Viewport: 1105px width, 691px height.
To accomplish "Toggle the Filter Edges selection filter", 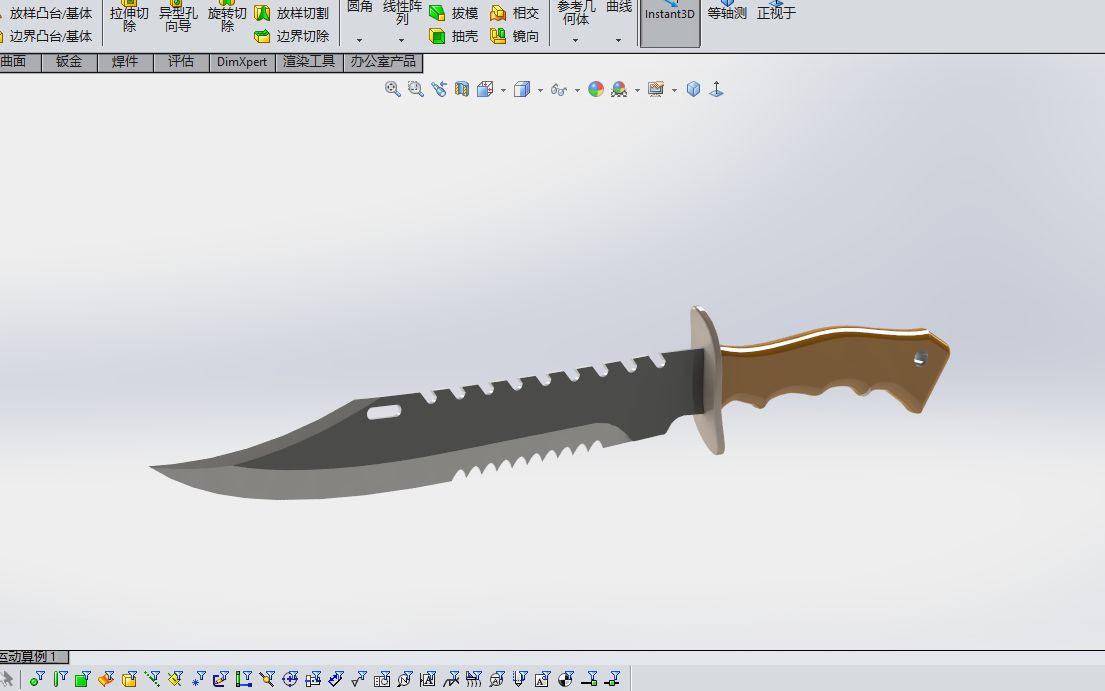I will click(60, 679).
